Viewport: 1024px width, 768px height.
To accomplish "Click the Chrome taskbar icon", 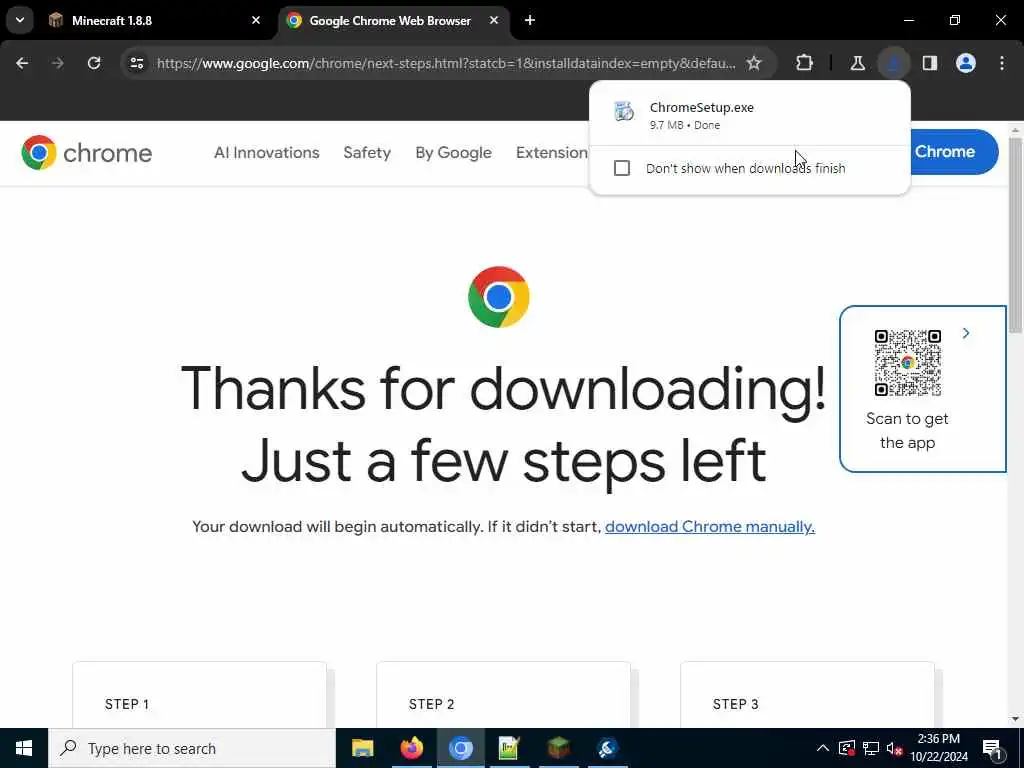I will pyautogui.click(x=460, y=748).
